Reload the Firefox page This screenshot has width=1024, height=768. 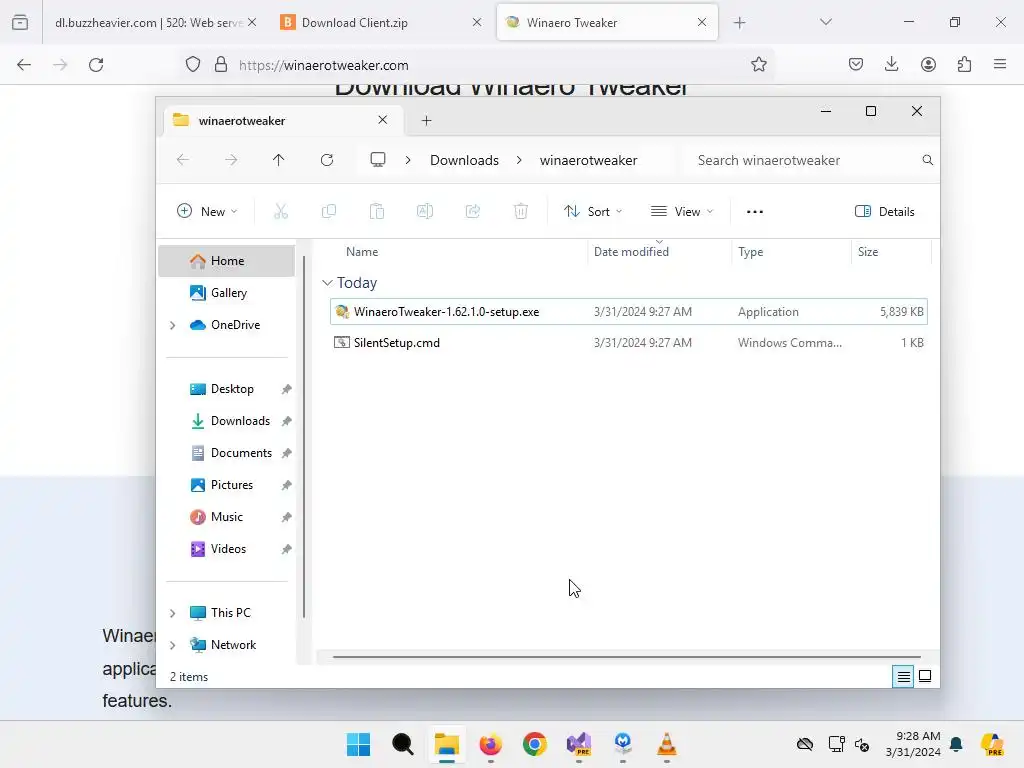[96, 65]
